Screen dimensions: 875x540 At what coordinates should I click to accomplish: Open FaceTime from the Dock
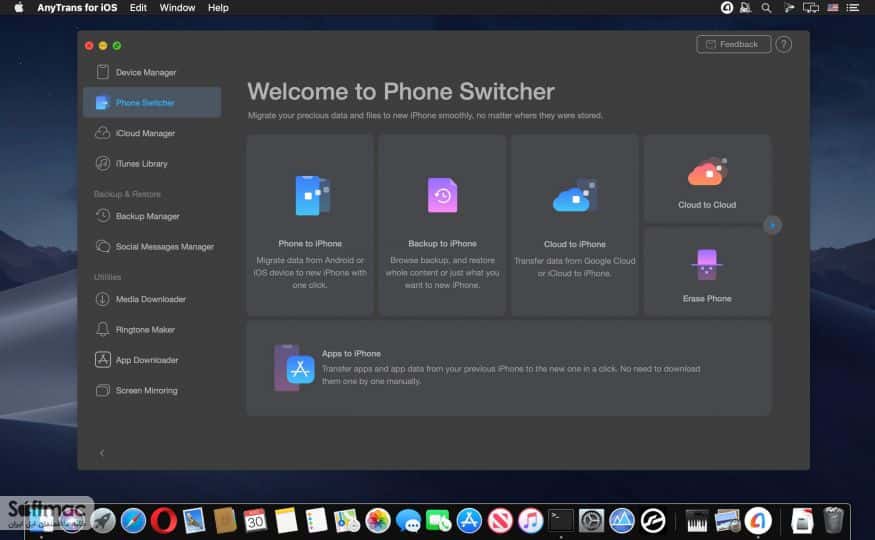(439, 521)
